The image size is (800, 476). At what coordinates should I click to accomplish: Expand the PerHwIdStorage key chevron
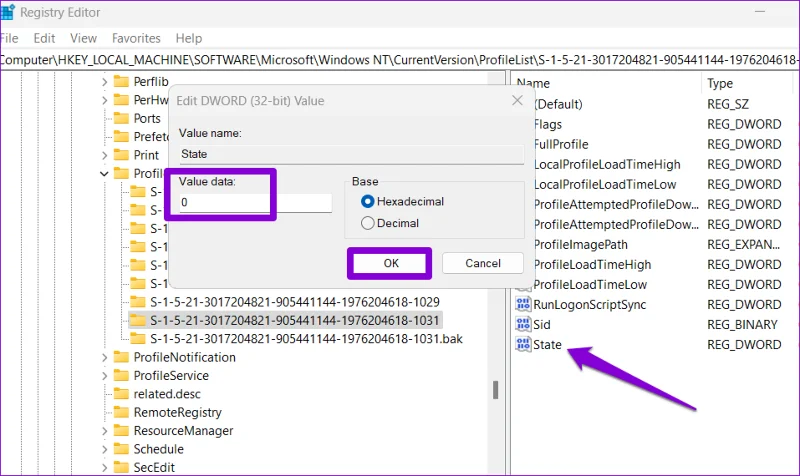[x=104, y=100]
